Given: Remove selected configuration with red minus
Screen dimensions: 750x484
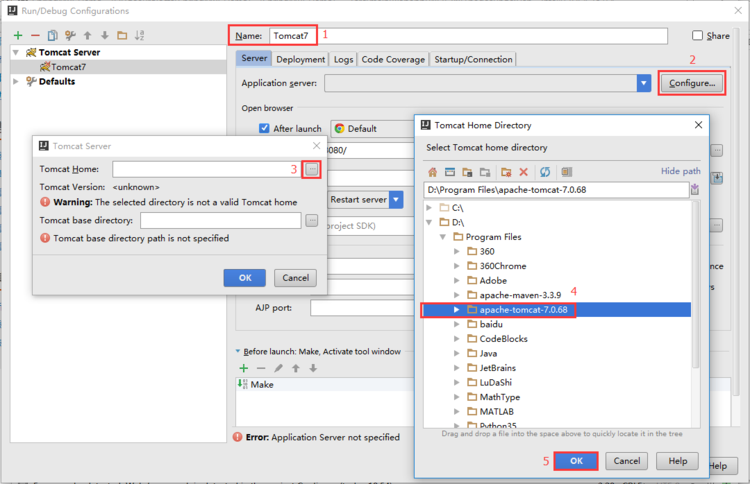Looking at the screenshot, I should pos(35,35).
